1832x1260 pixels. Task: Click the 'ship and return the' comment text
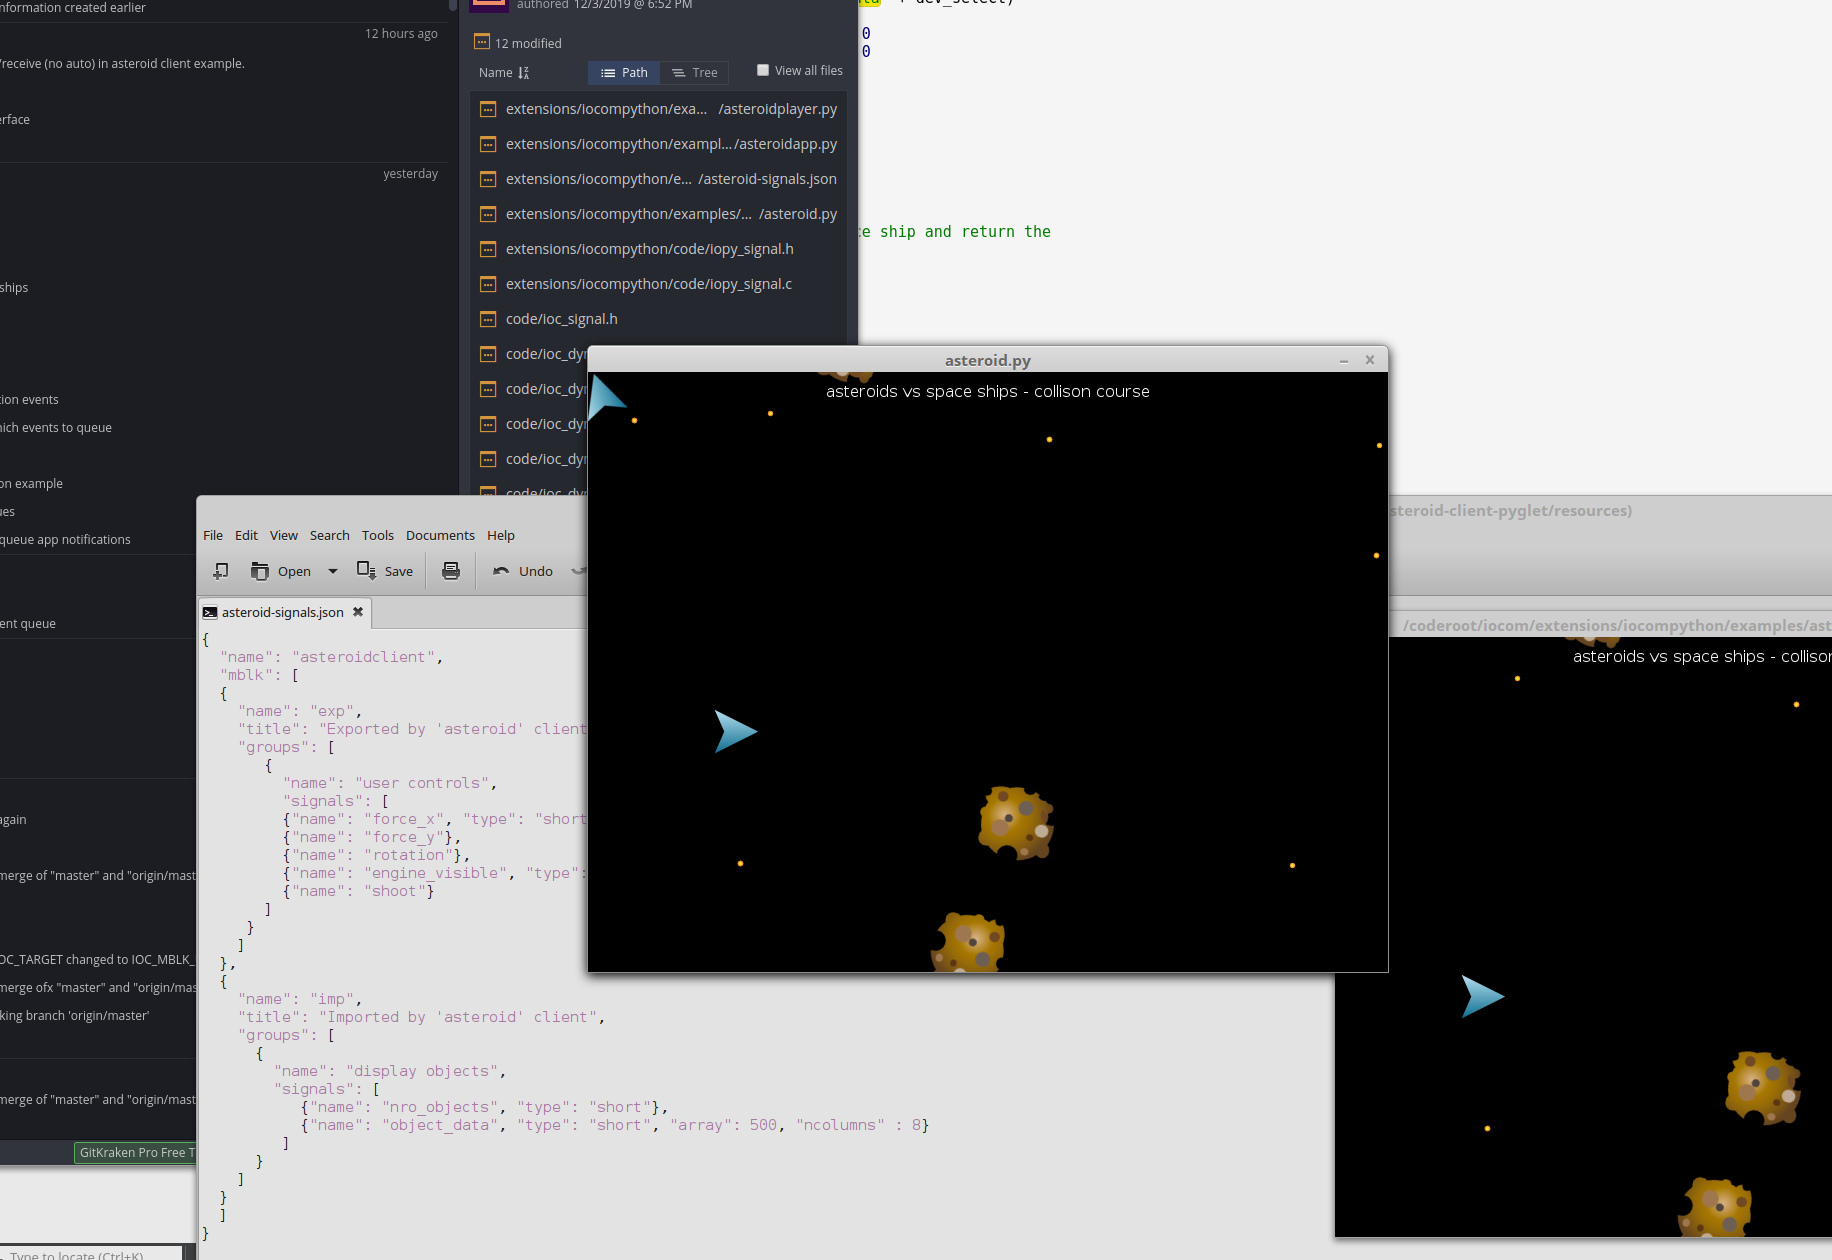tap(965, 231)
